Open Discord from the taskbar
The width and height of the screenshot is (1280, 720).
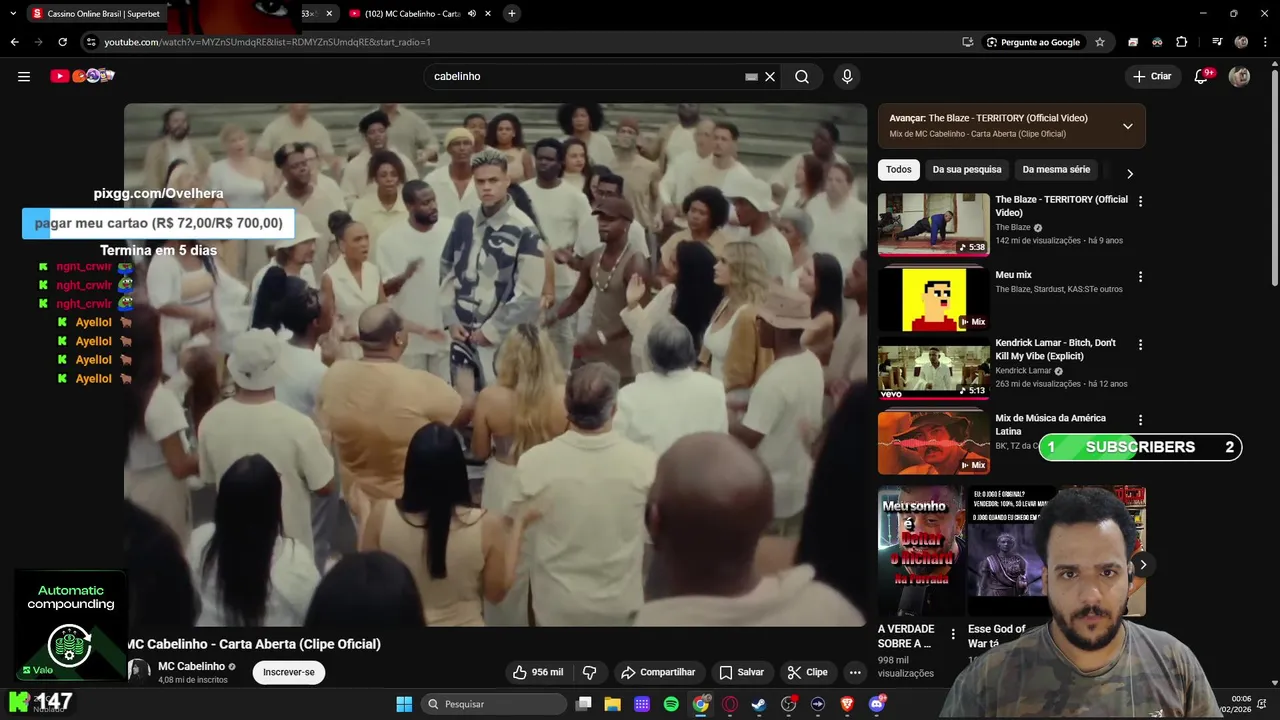coord(876,704)
